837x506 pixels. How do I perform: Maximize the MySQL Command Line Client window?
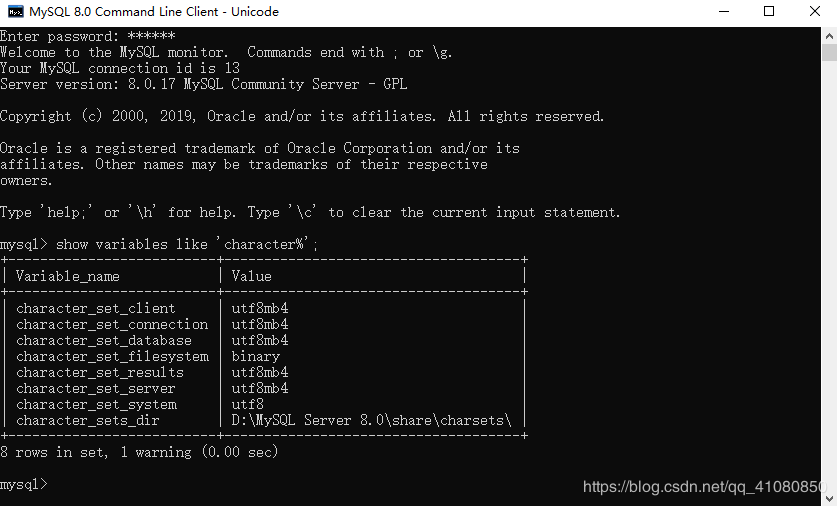click(769, 12)
